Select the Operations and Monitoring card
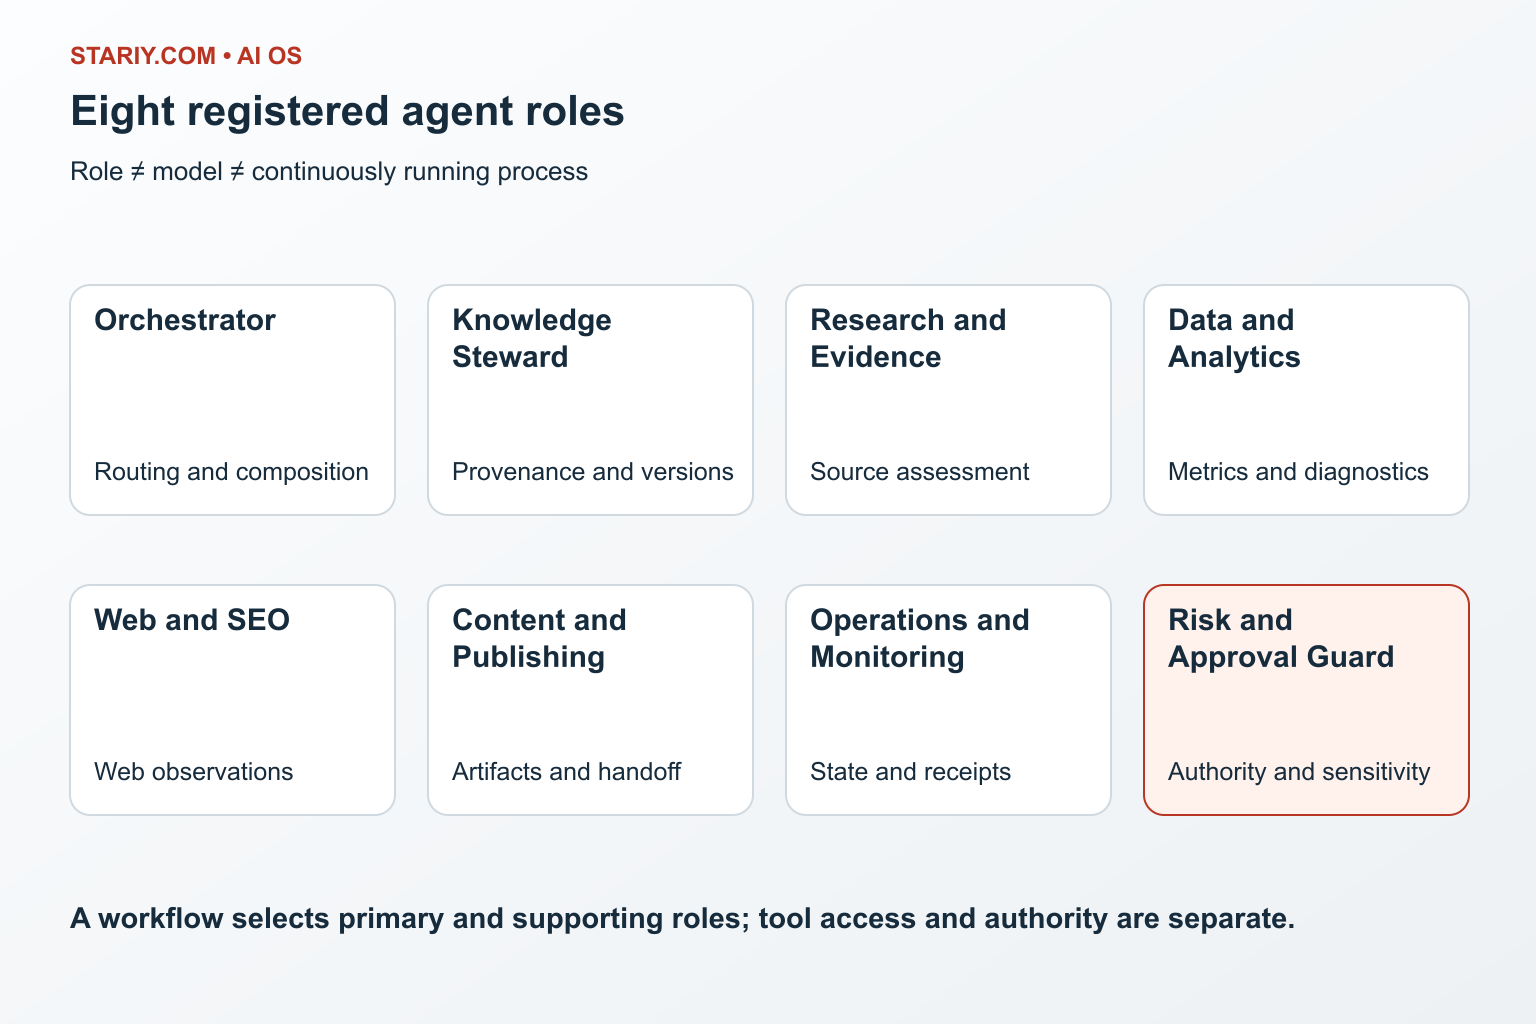Image resolution: width=1536 pixels, height=1024 pixels. pyautogui.click(x=948, y=700)
